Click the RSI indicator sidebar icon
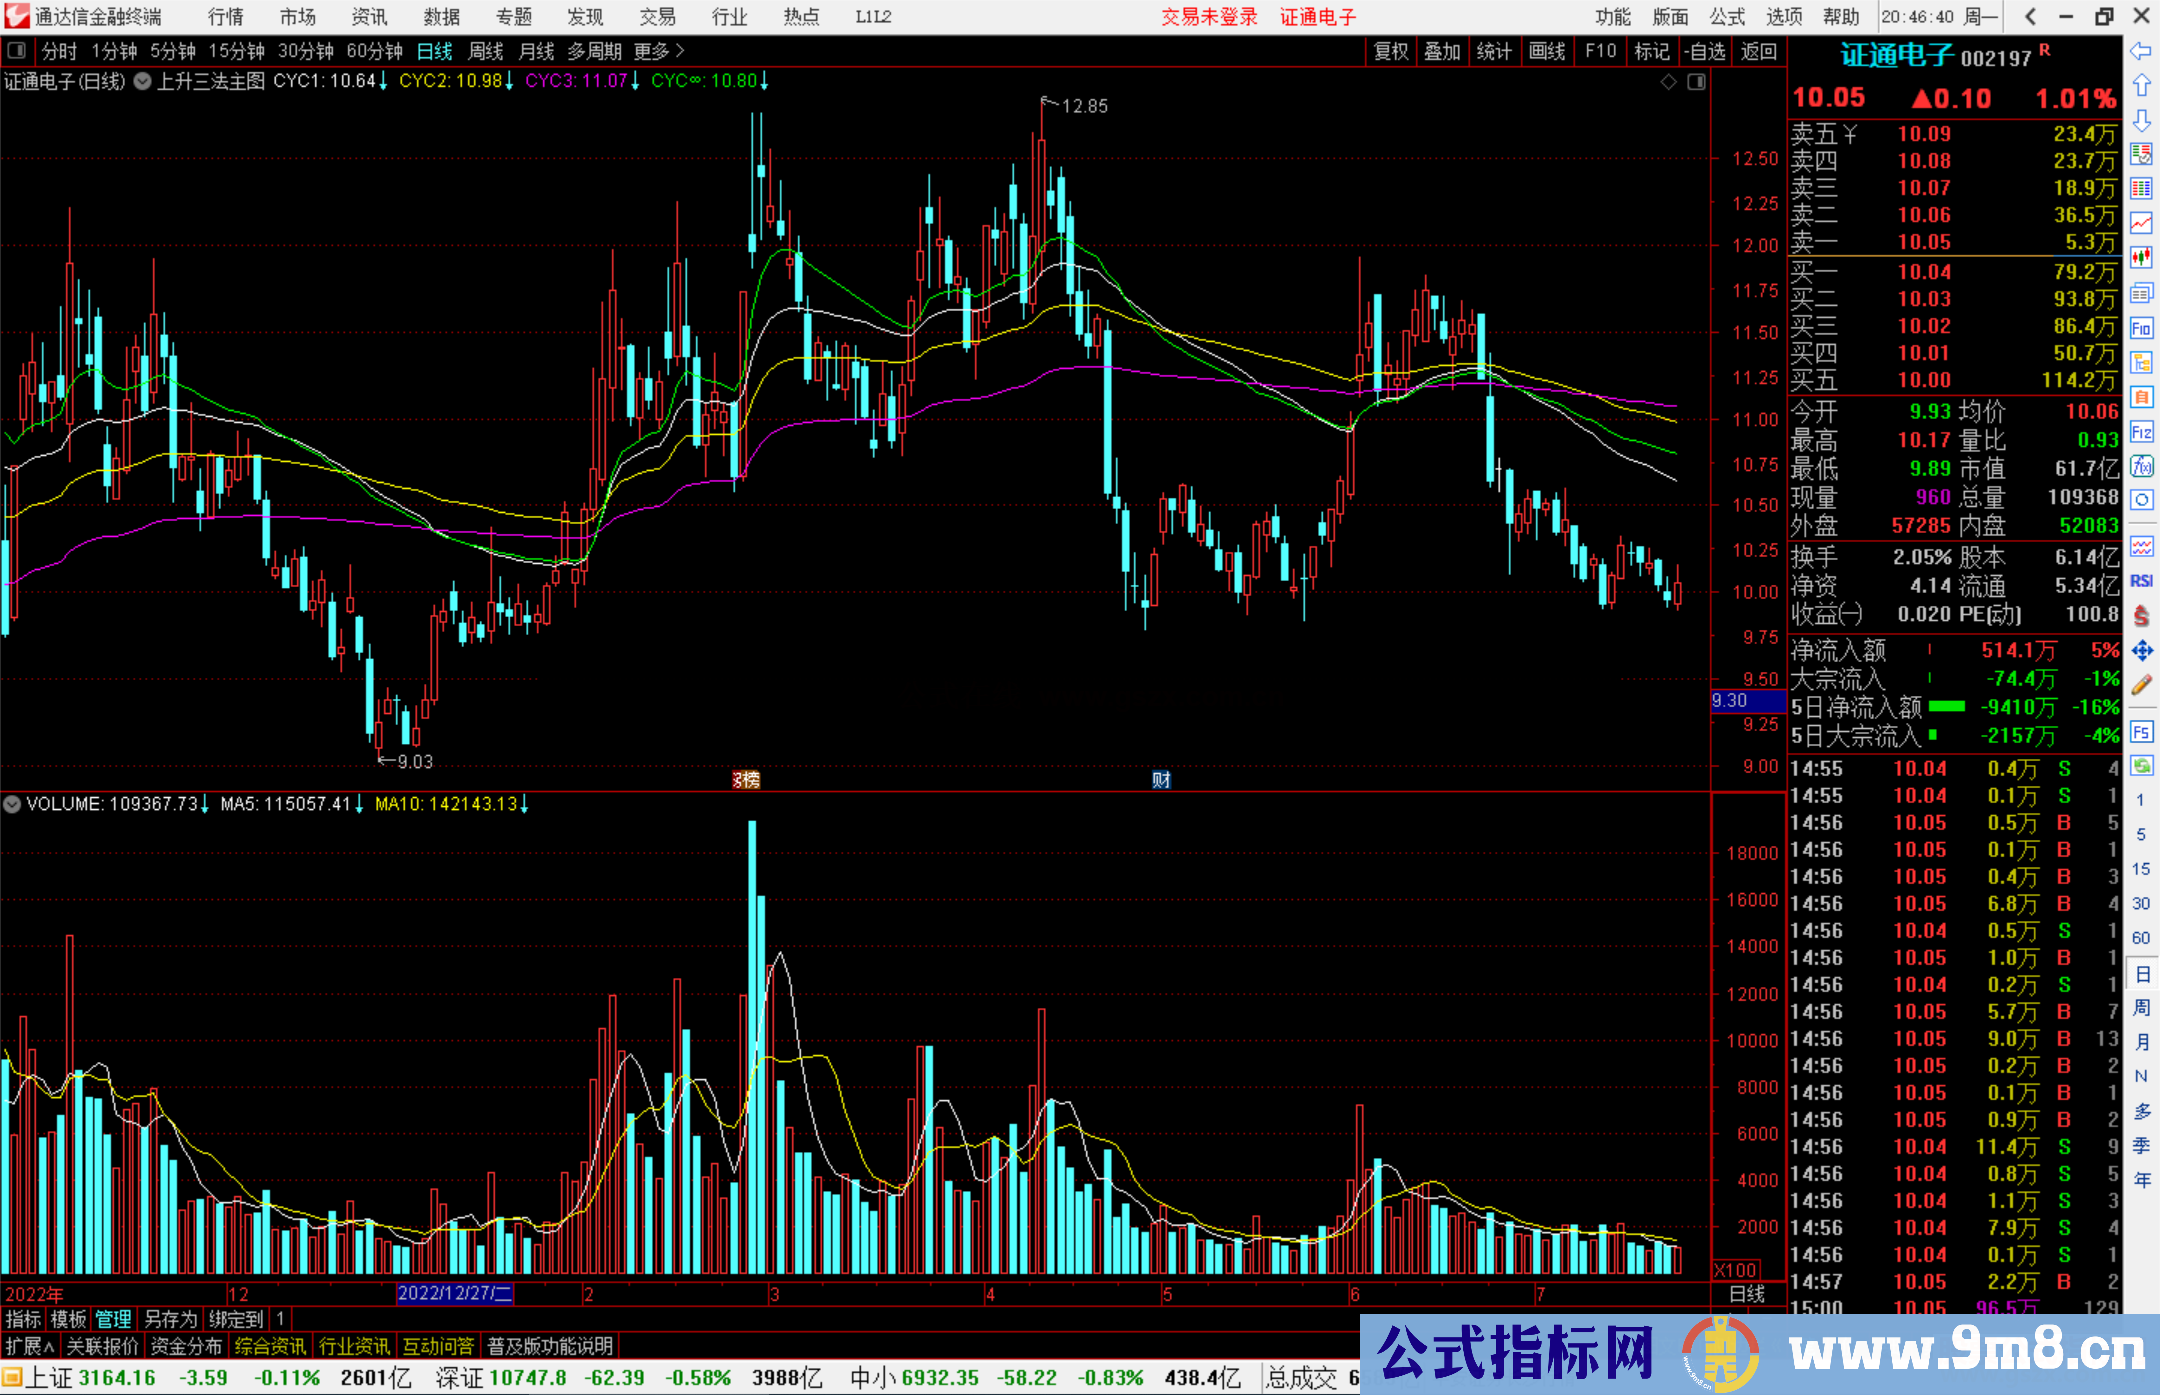2160x1395 pixels. tap(2141, 581)
